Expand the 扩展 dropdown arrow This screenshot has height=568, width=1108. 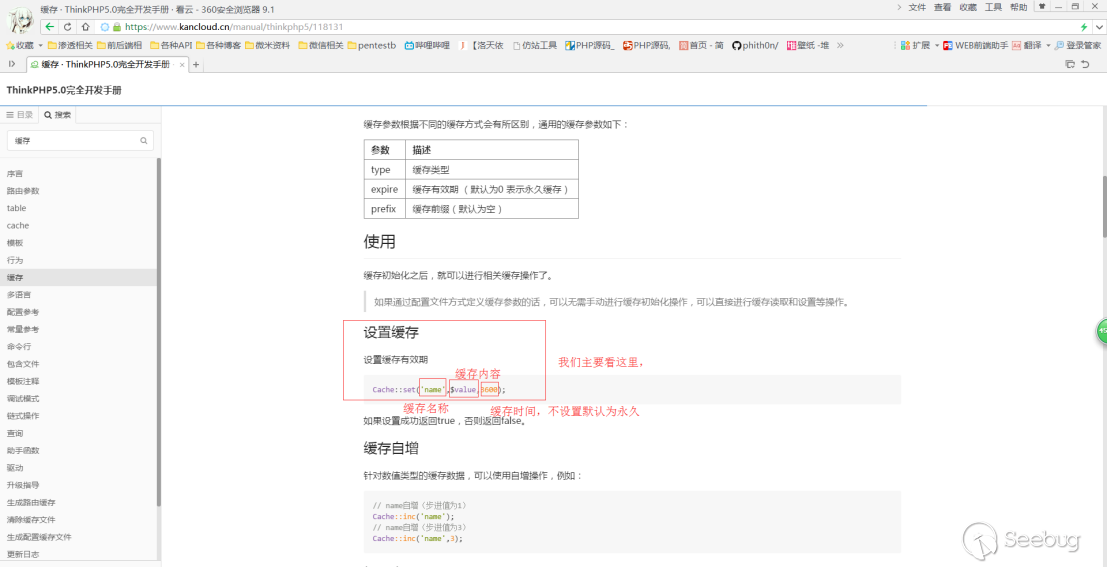coord(936,45)
